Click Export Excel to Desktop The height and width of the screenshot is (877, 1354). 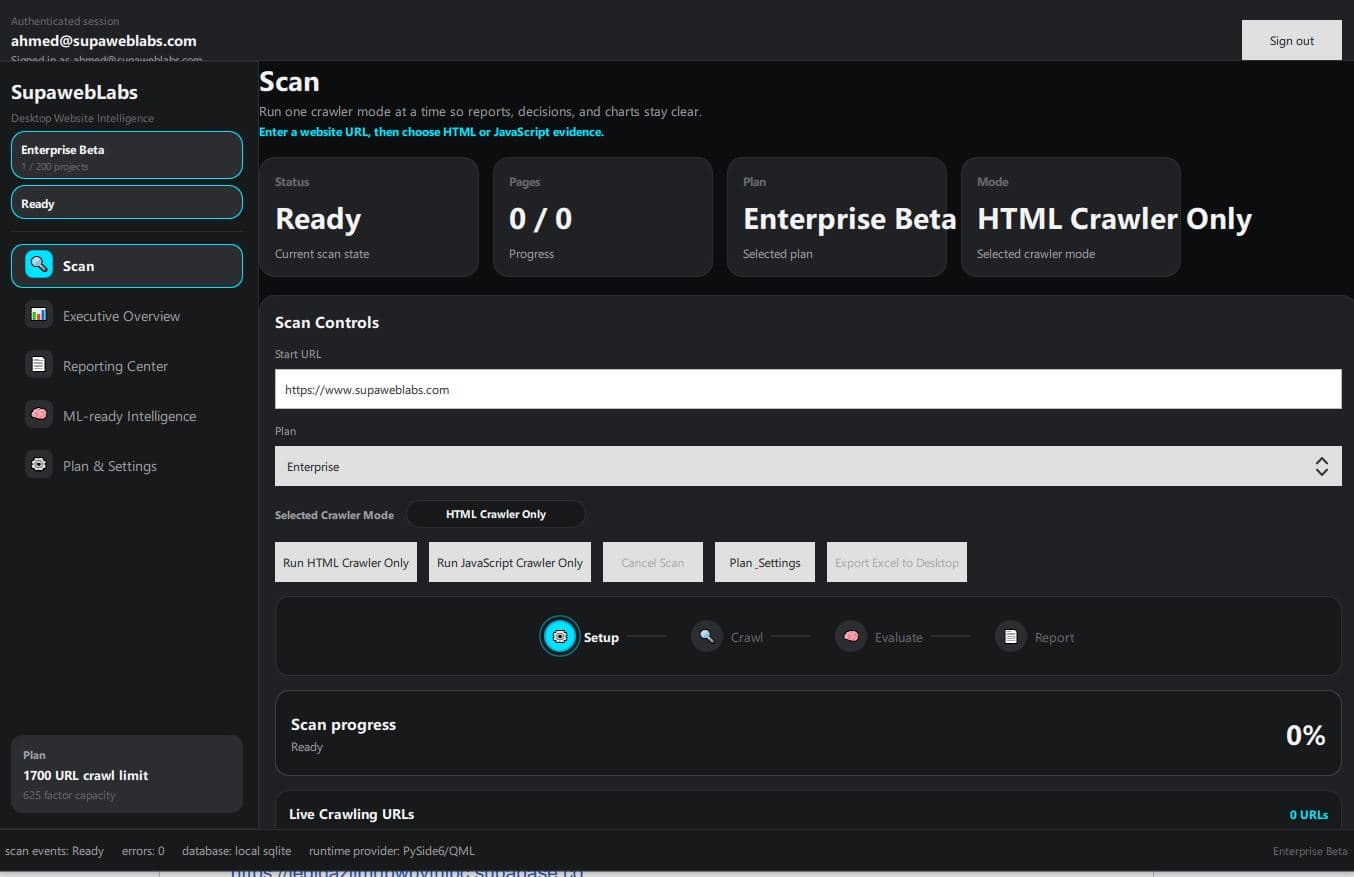click(x=897, y=562)
